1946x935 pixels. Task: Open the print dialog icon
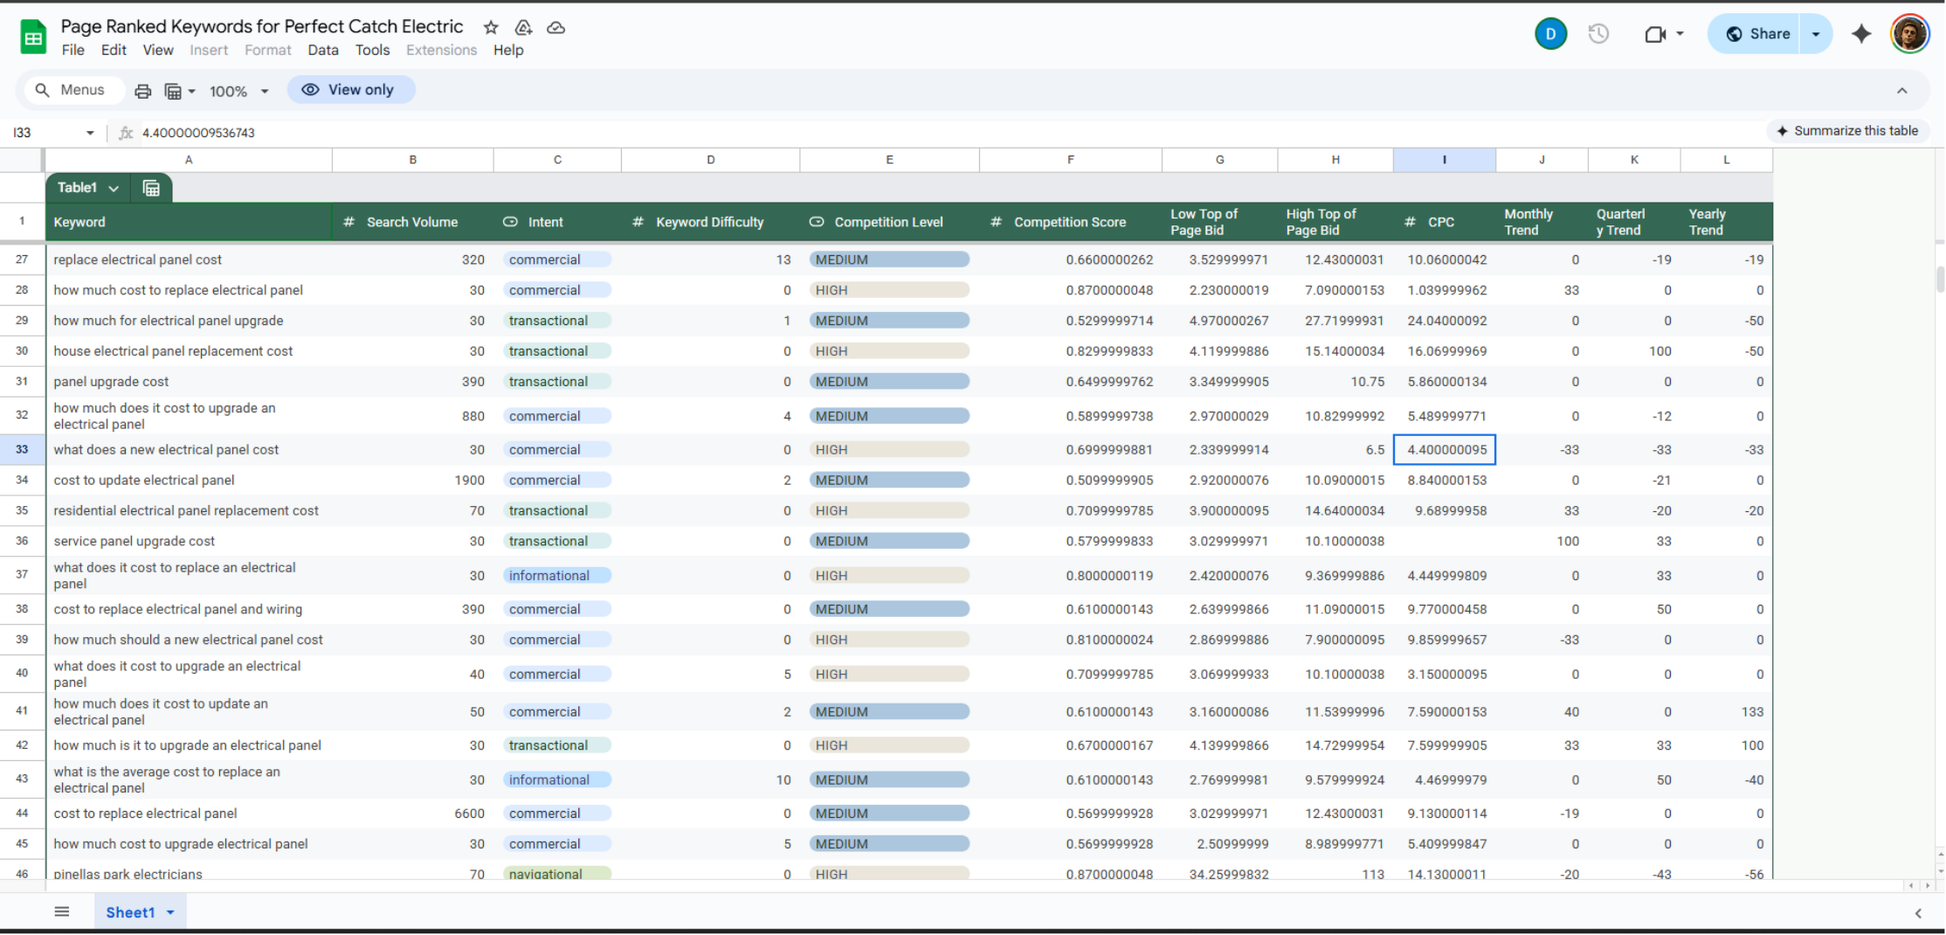tap(143, 90)
